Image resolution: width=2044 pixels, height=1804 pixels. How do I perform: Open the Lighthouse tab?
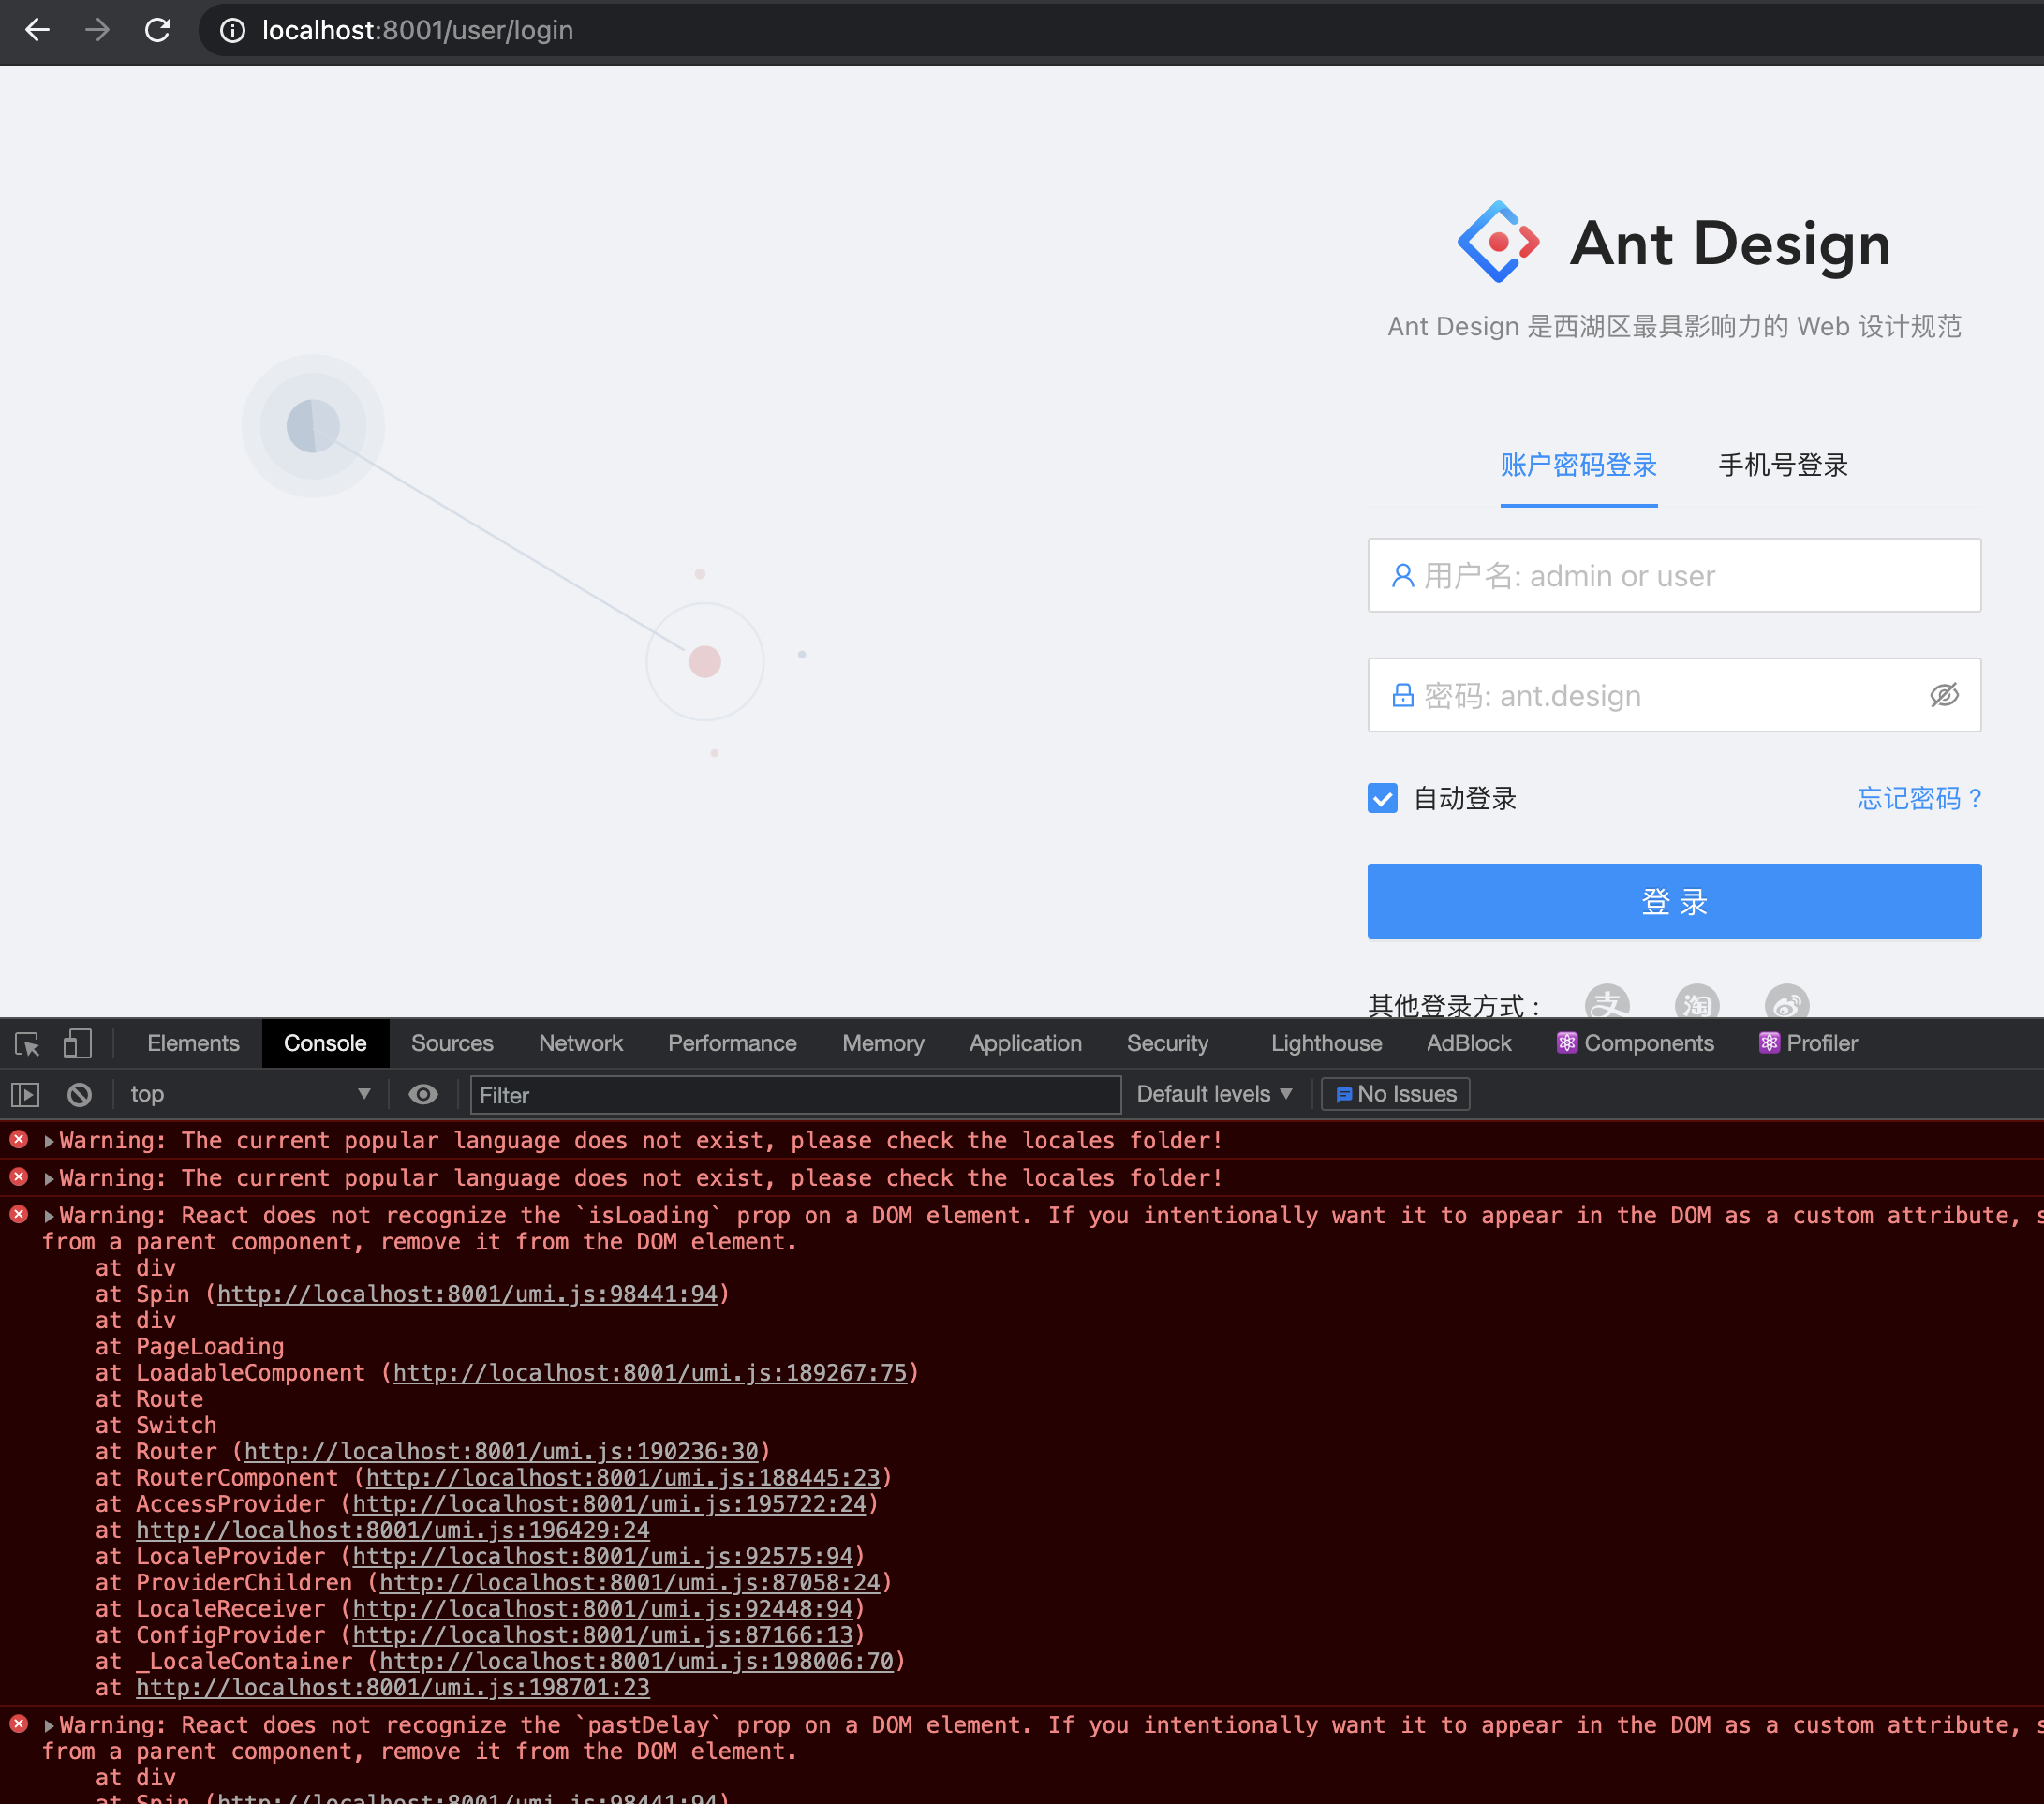click(x=1326, y=1044)
